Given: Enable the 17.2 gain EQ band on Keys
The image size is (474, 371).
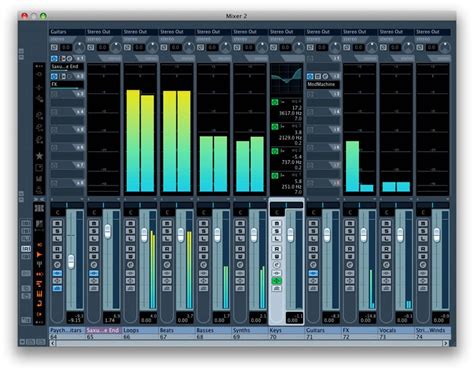Looking at the screenshot, I should click(275, 102).
